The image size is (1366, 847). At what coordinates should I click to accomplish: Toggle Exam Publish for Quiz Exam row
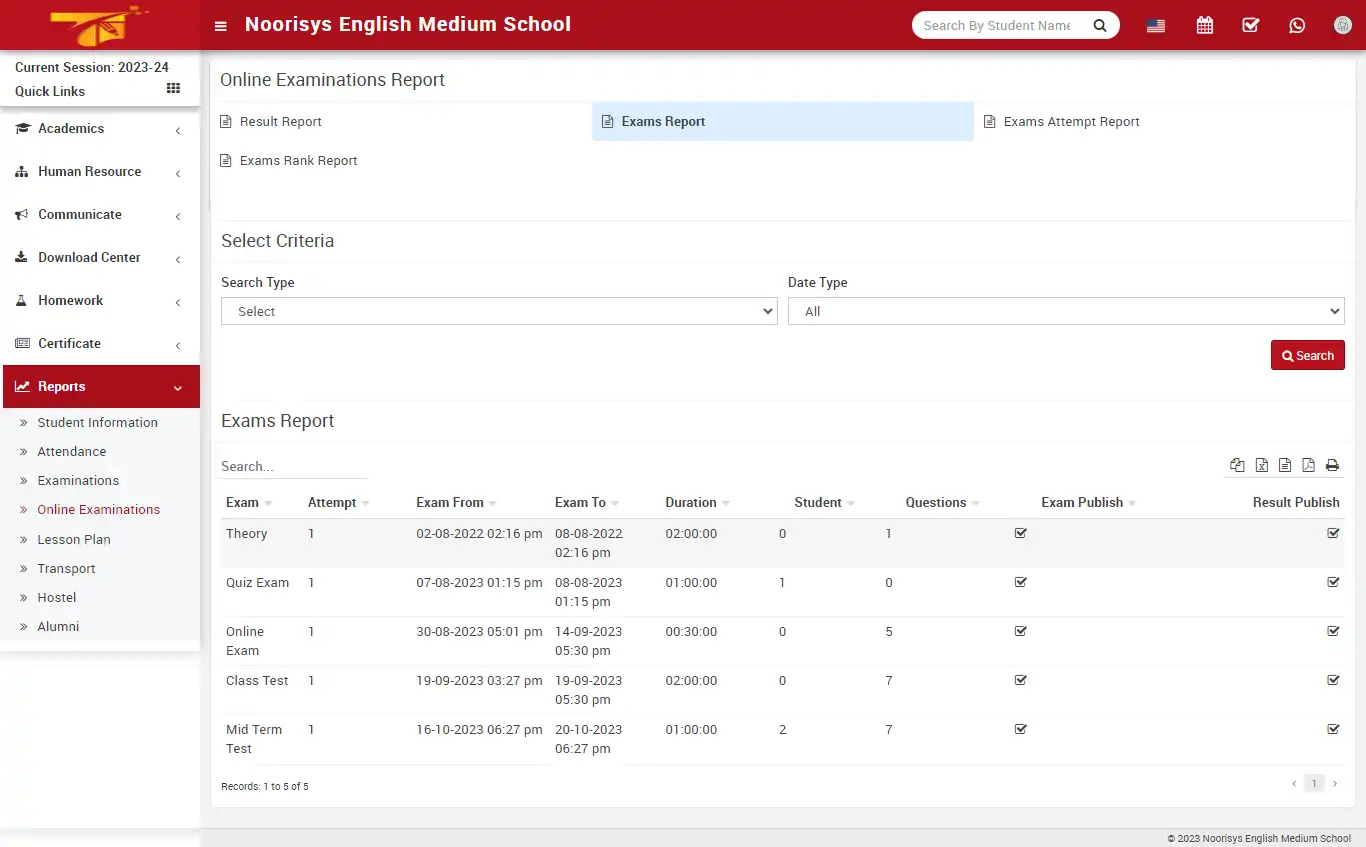point(1020,581)
